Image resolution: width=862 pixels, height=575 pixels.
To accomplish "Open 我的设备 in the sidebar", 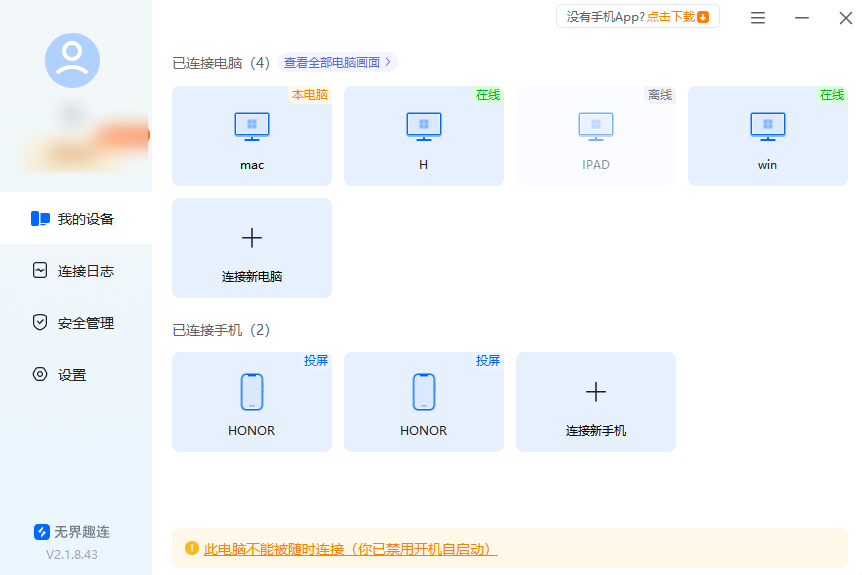I will 76,219.
